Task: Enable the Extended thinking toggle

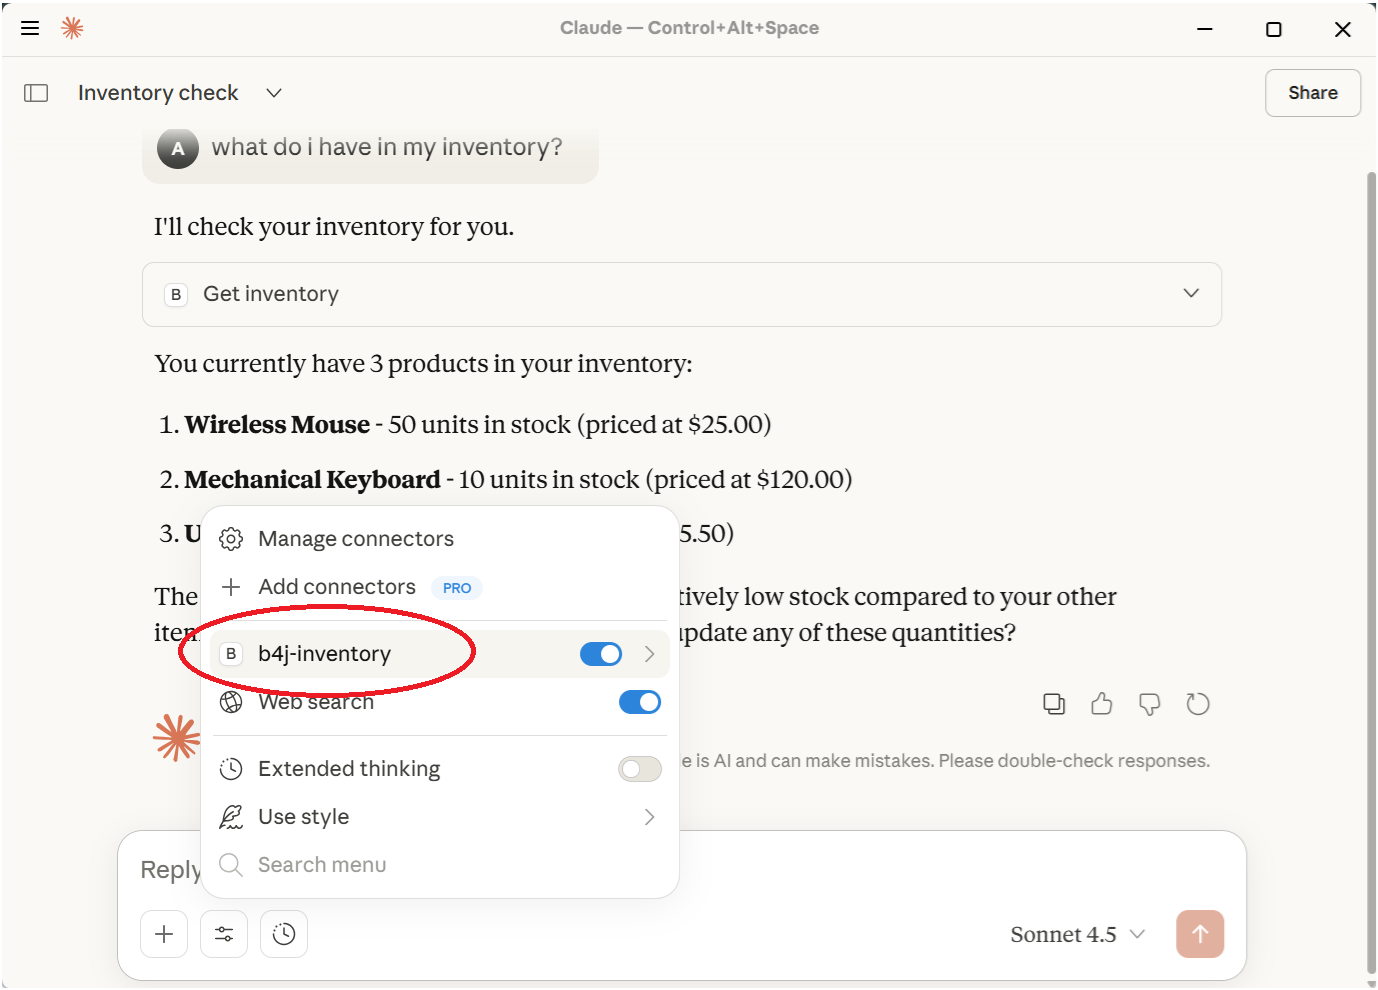Action: pyautogui.click(x=640, y=769)
